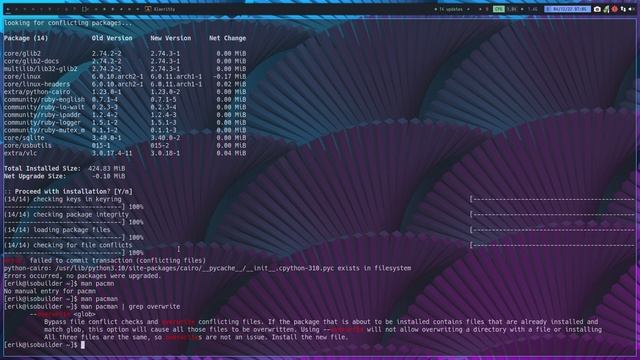Viewport: 640px width, 360px height.
Task: Select the 'extra/vlc' package name
Action: (20, 153)
